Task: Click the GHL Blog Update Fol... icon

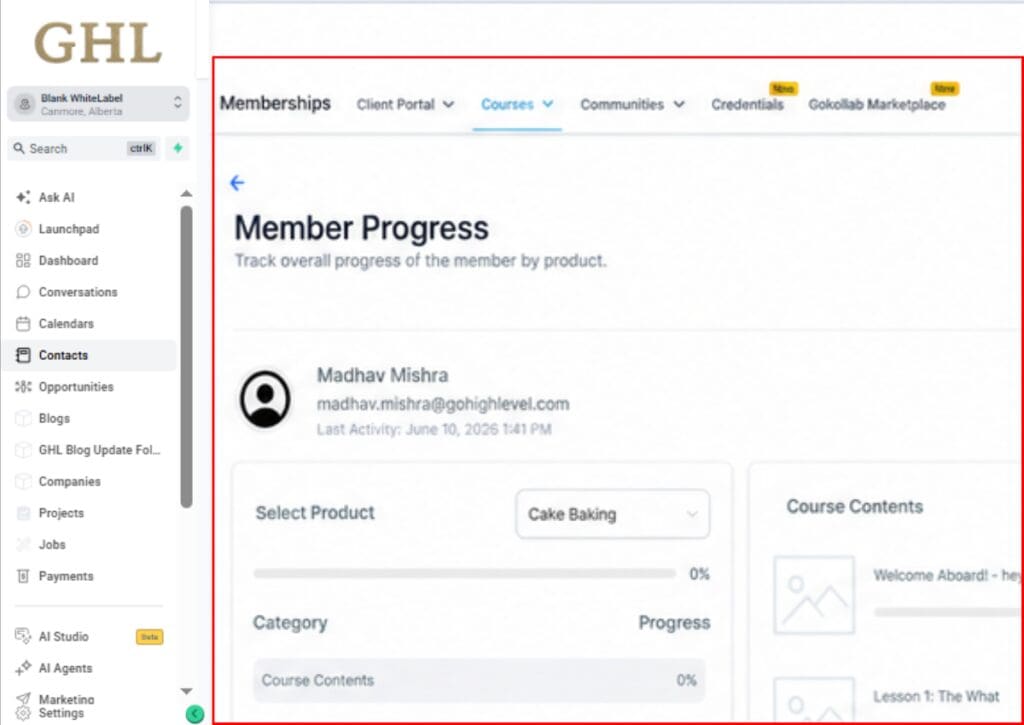Action: [23, 450]
